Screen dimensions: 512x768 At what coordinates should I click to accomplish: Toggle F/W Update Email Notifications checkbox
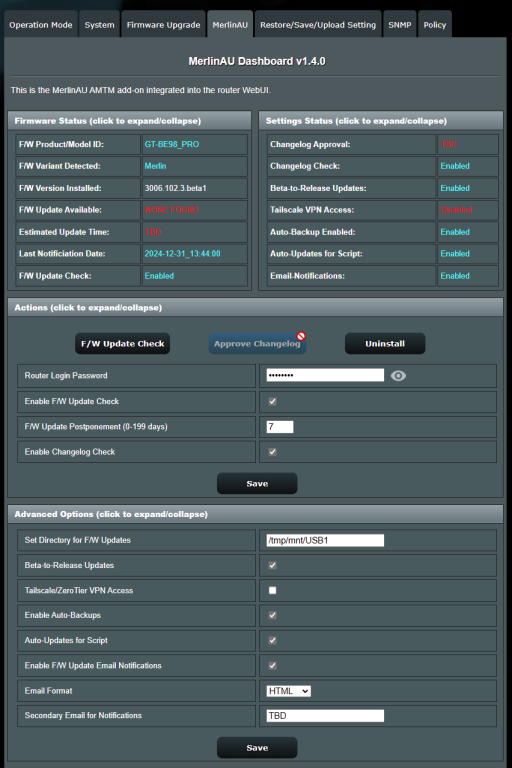[x=273, y=666]
